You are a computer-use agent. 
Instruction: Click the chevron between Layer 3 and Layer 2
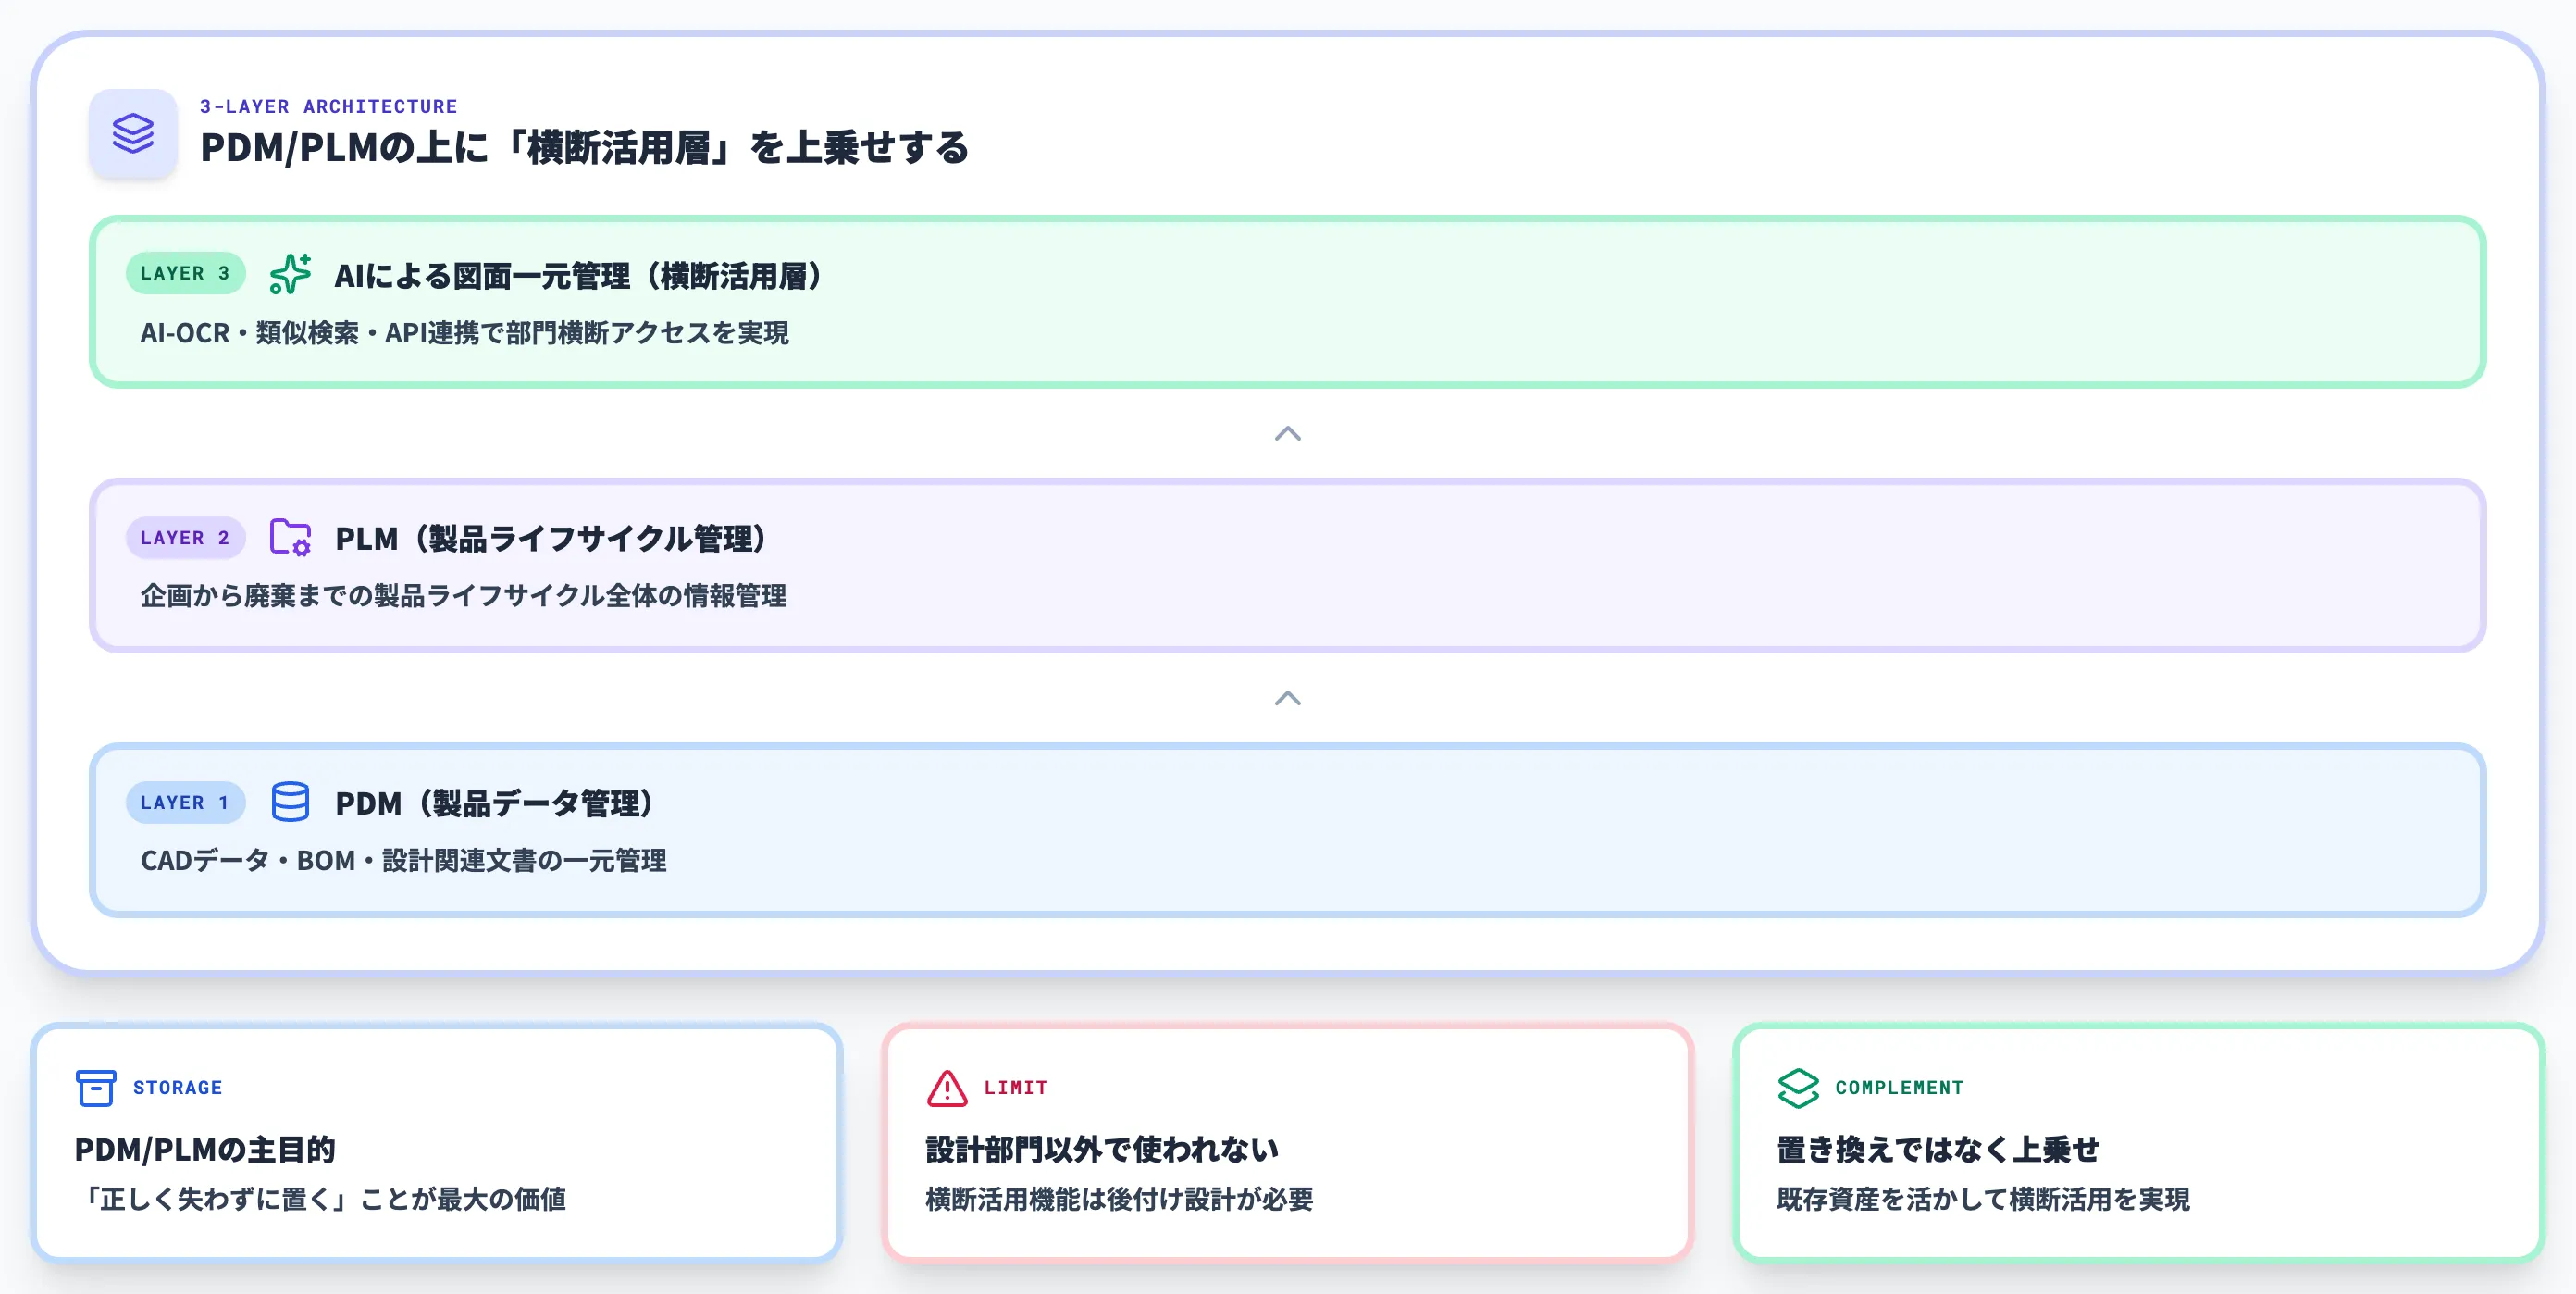click(1288, 434)
